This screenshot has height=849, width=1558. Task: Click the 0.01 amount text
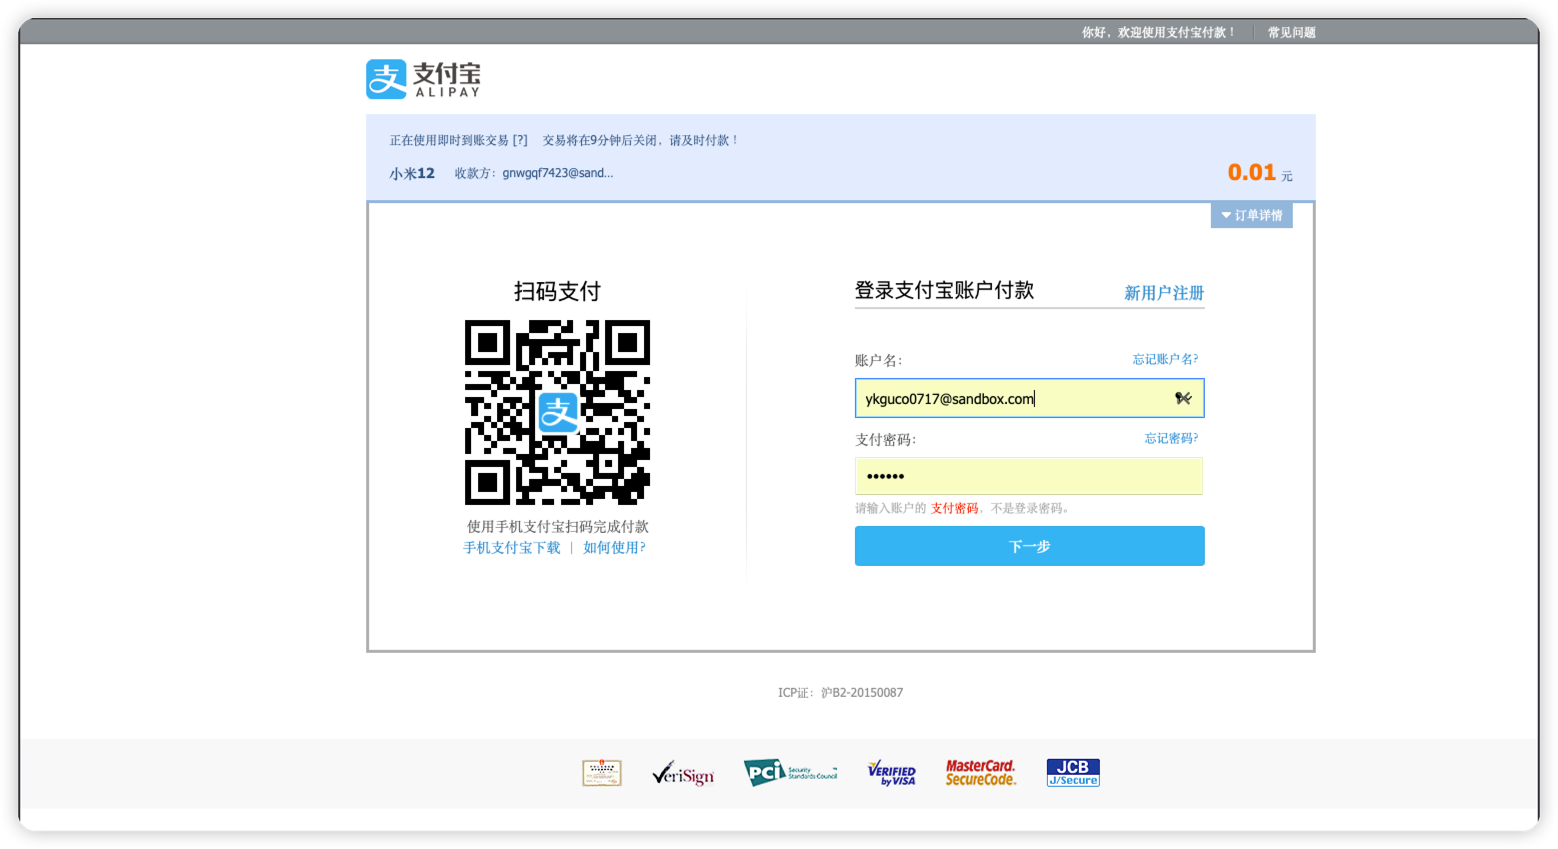click(x=1251, y=172)
